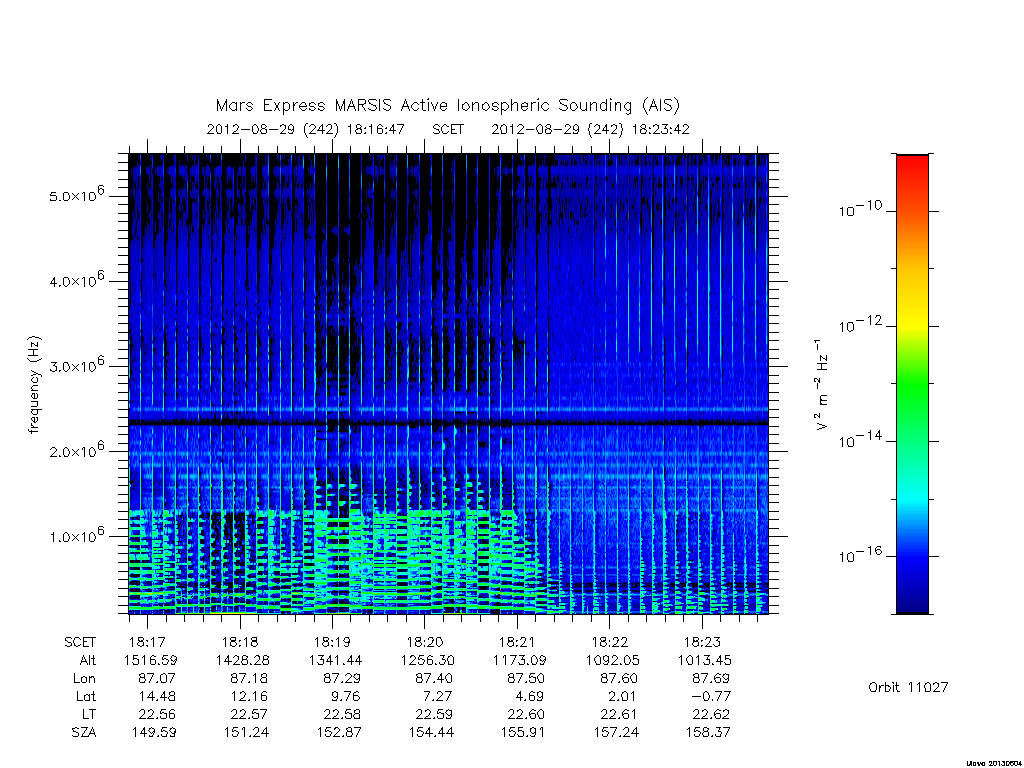Click the "SCET" row label below the plot
The height and width of the screenshot is (768, 1024).
pos(80,642)
